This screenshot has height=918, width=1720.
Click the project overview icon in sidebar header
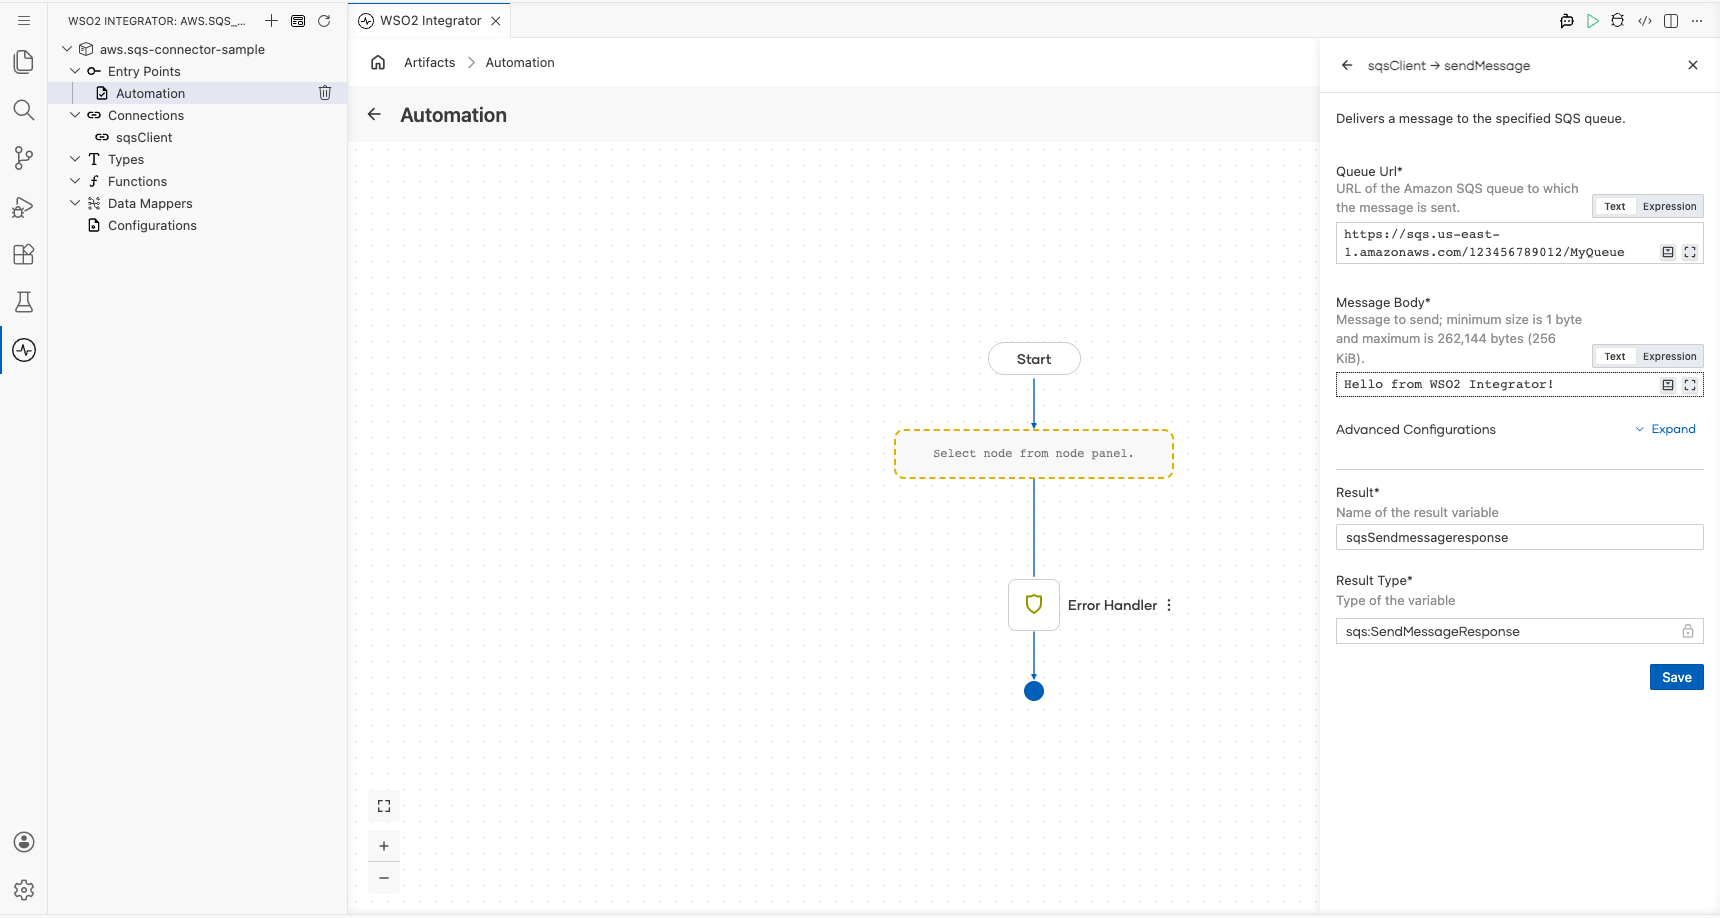pyautogui.click(x=298, y=20)
